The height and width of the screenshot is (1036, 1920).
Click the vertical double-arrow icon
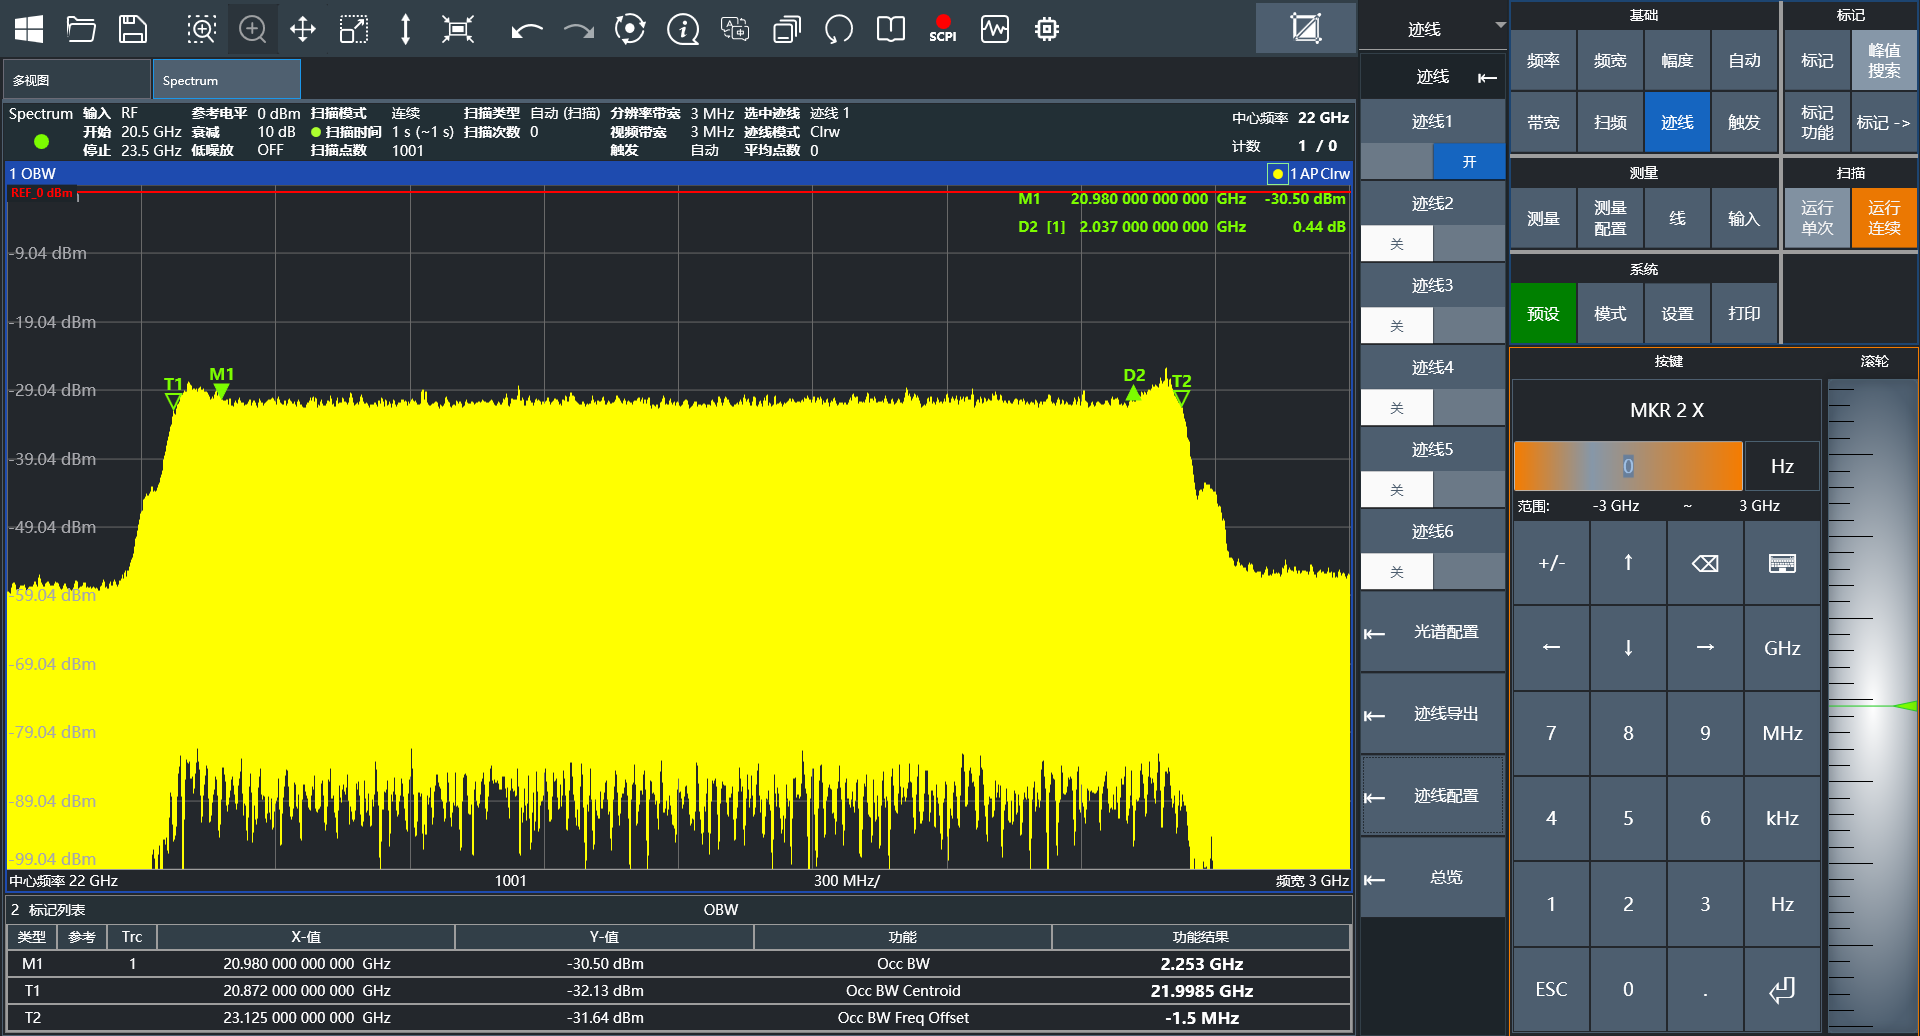coord(405,29)
